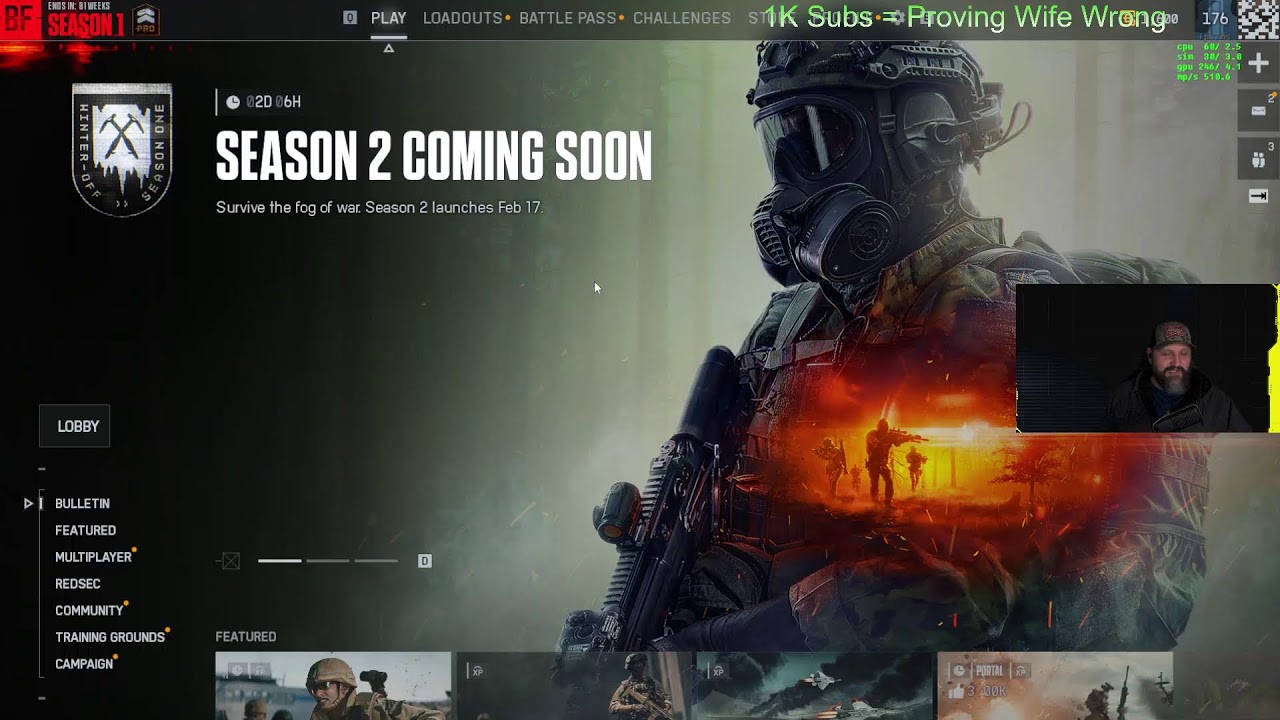Open COMMUNITY in the side menu

pos(89,611)
